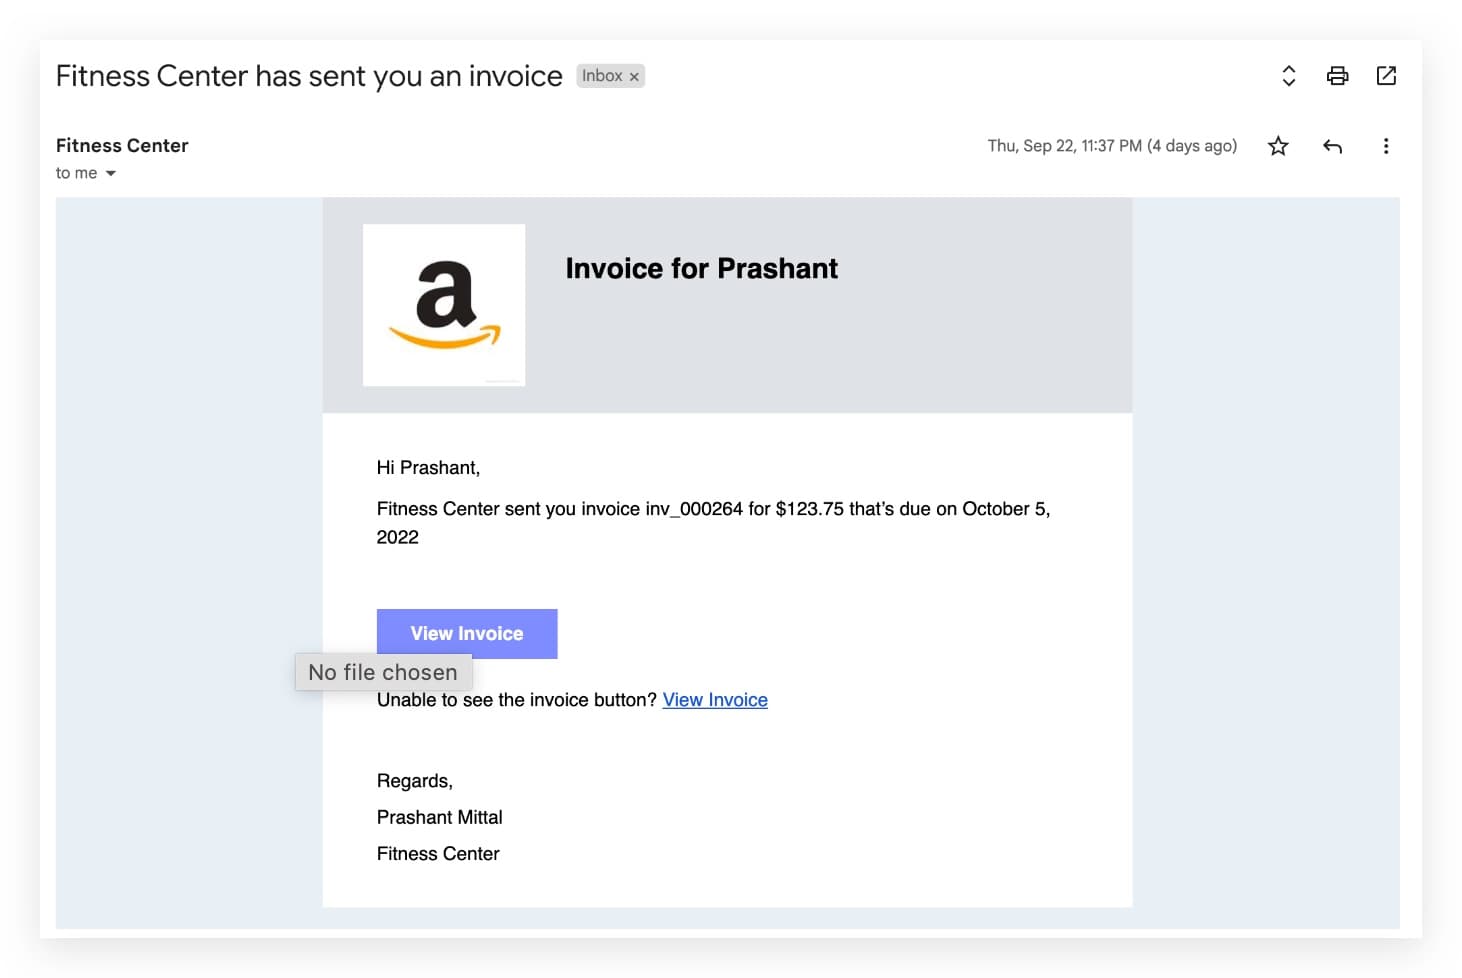Screen dimensions: 1462x978
Task: Print the email
Action: (x=1337, y=75)
